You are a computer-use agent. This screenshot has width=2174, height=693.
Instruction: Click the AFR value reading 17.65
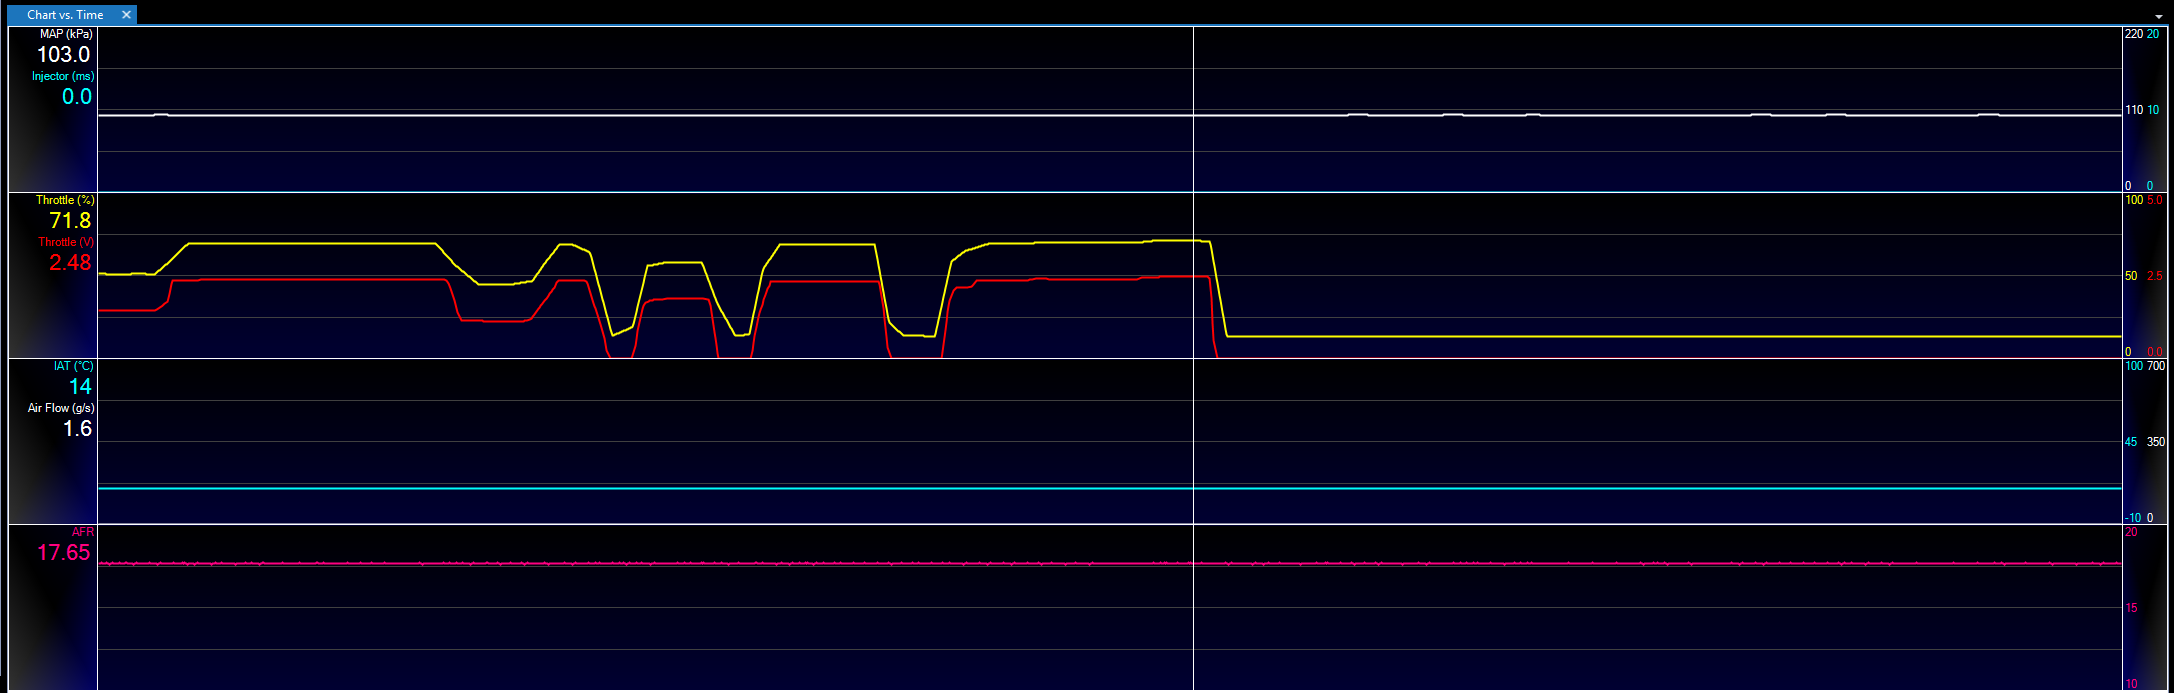pos(63,553)
